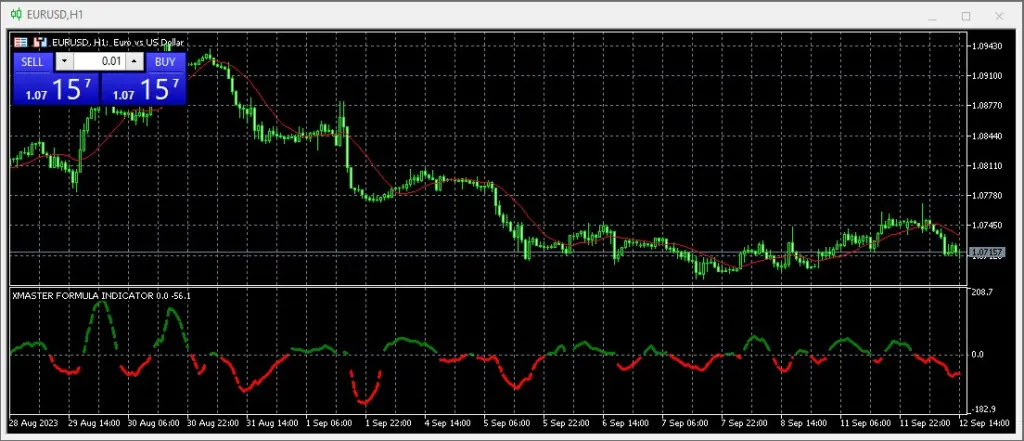Viewport: 1024px width, 441px height.
Task: Click the '29 Aug 14:00' time label
Action: point(94,423)
